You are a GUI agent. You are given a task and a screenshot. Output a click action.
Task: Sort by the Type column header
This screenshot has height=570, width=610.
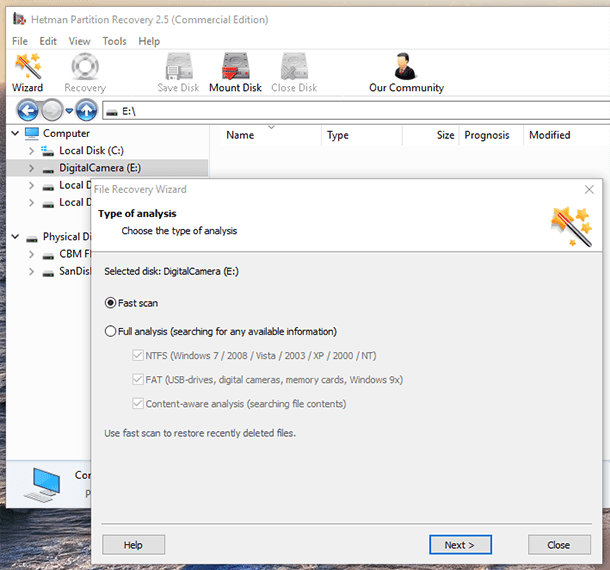(x=362, y=135)
